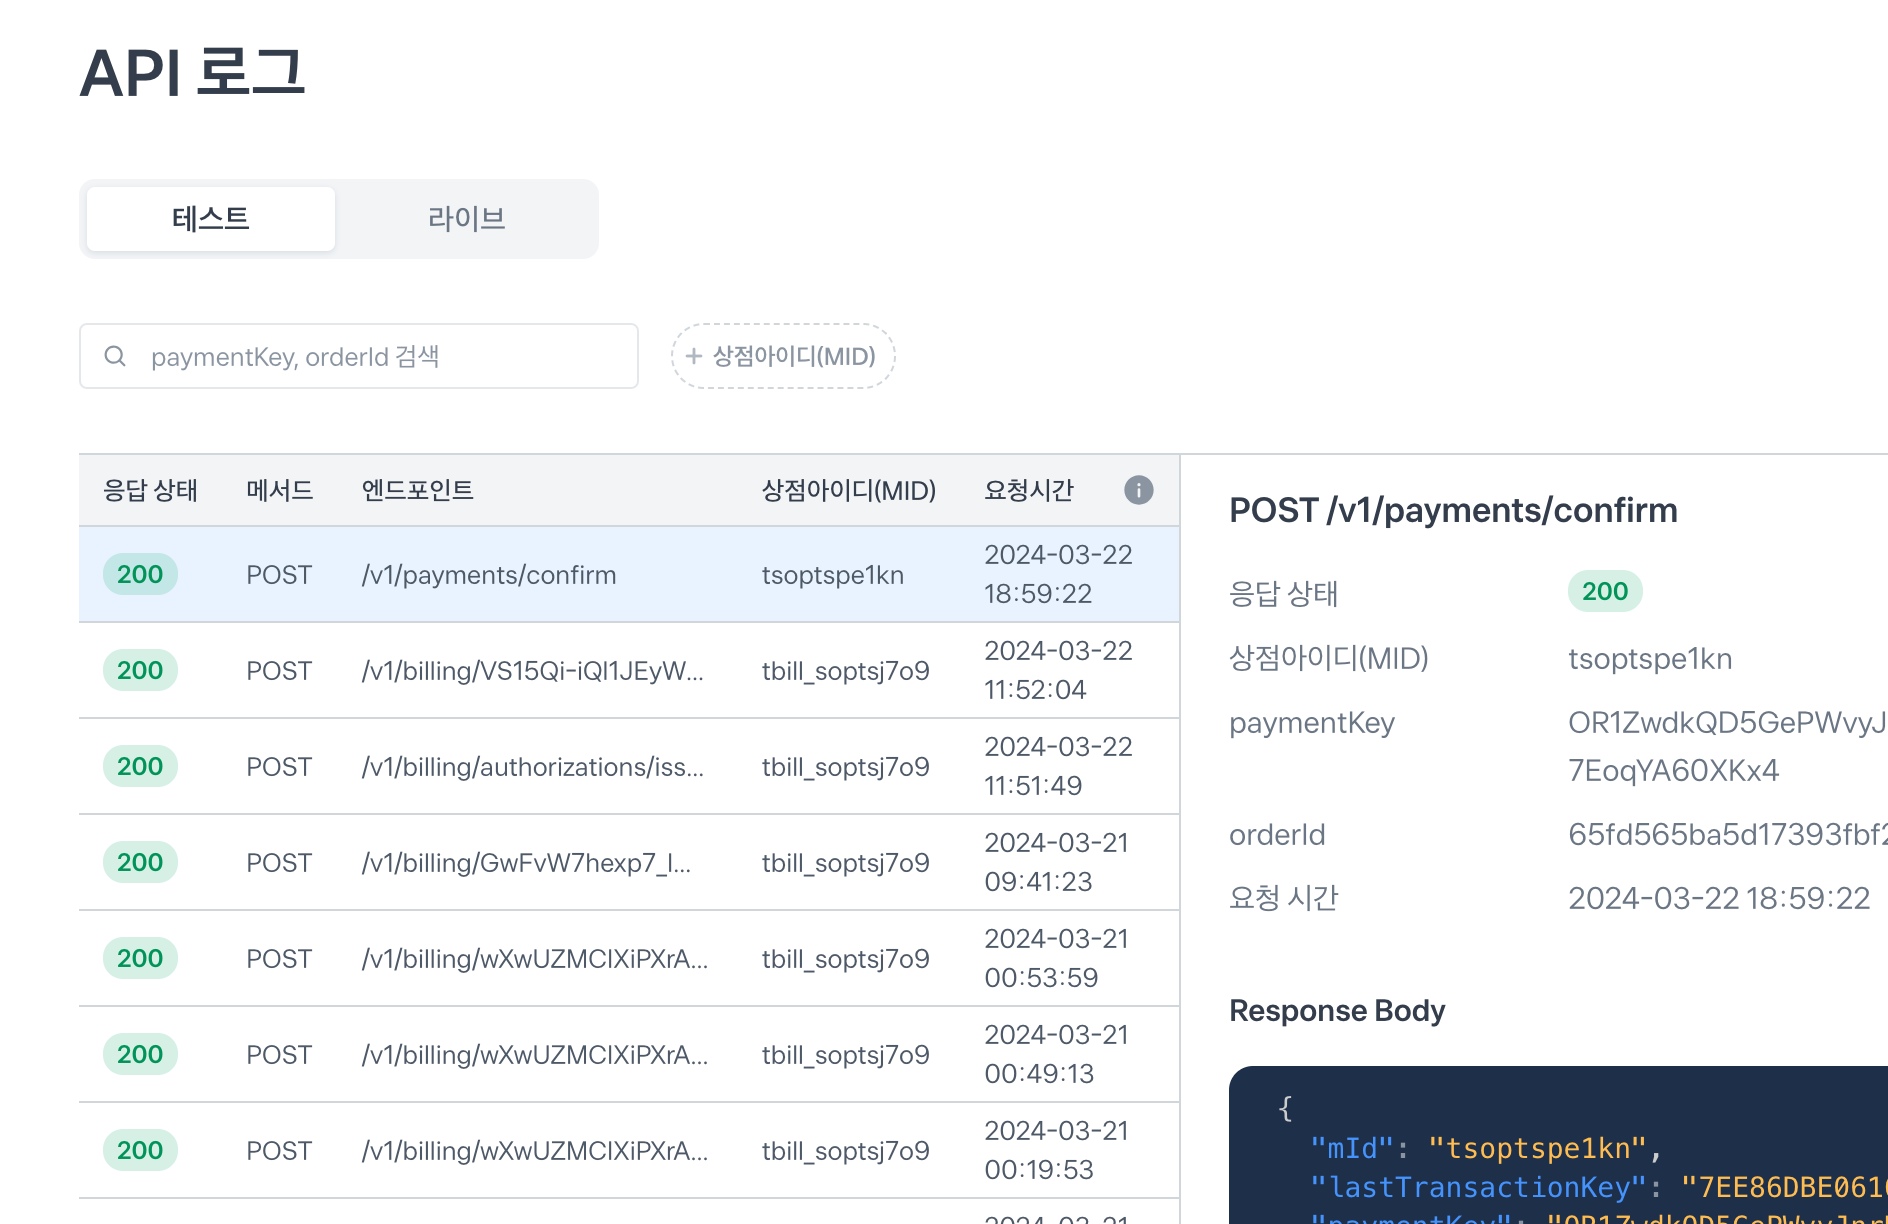Select the log row requested at 00:53:59
Image resolution: width=1888 pixels, height=1224 pixels.
[628, 959]
